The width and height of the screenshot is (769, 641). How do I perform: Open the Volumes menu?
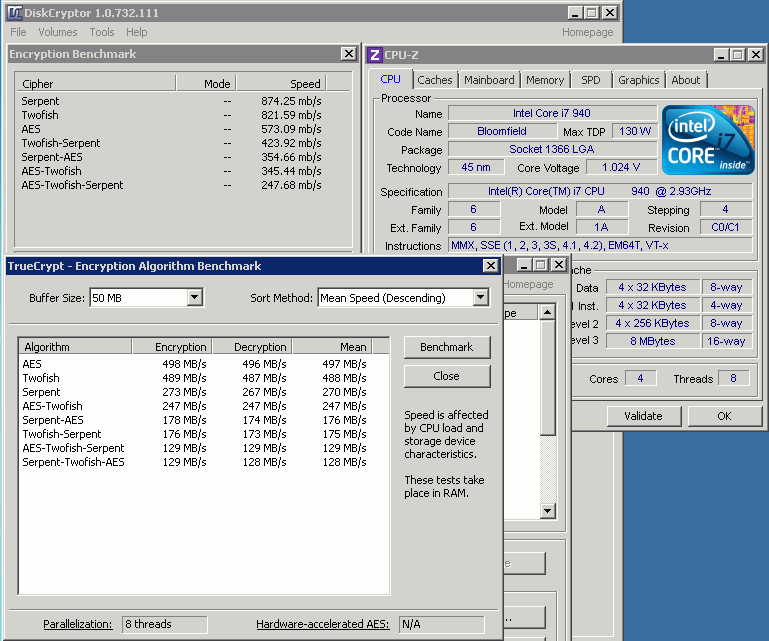coord(58,32)
